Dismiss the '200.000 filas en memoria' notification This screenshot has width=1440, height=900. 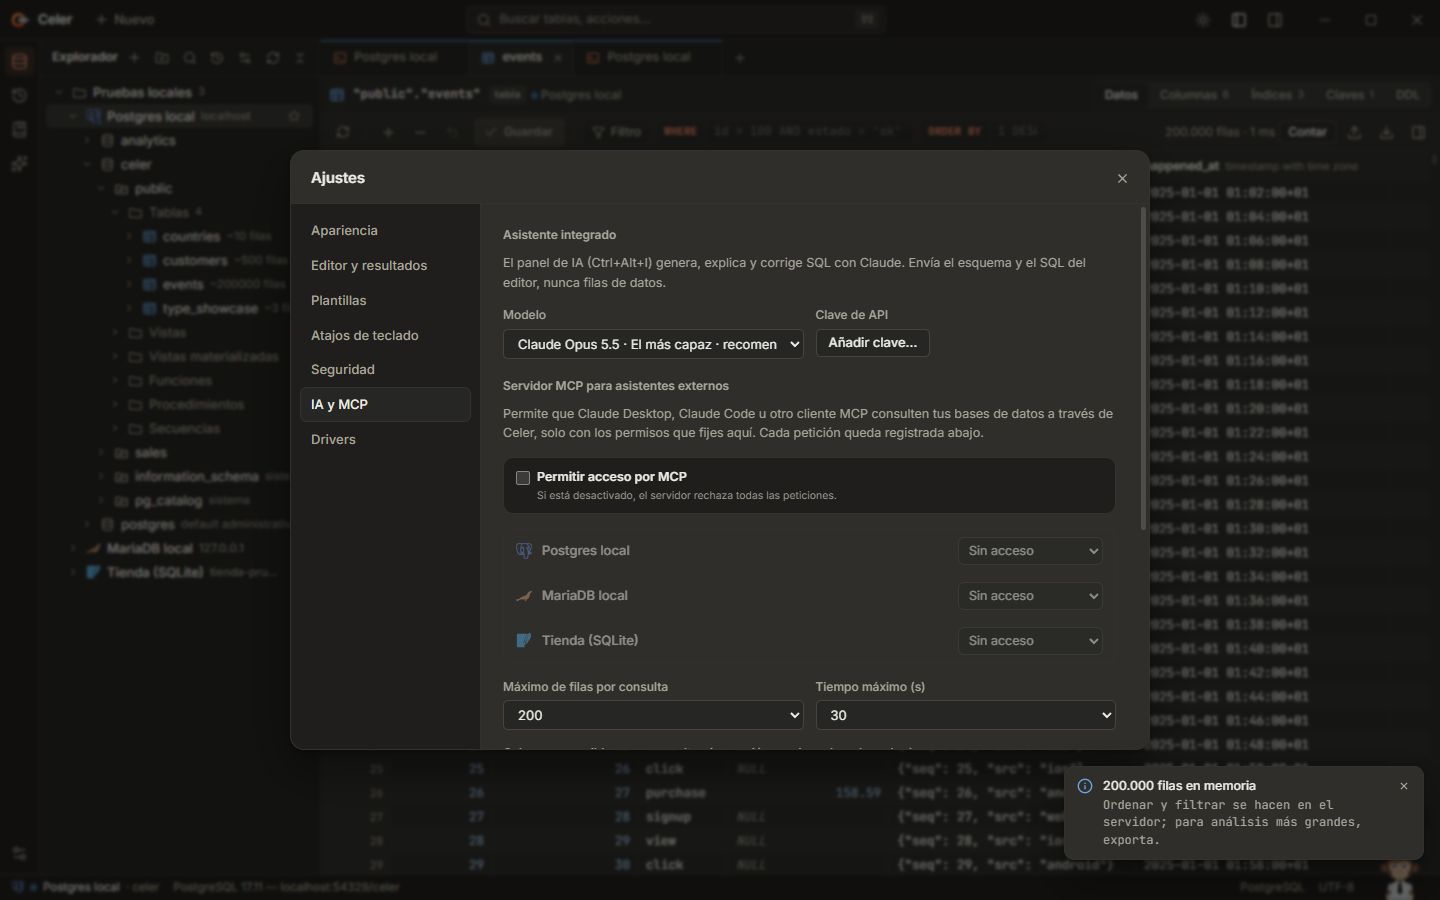[x=1404, y=786]
